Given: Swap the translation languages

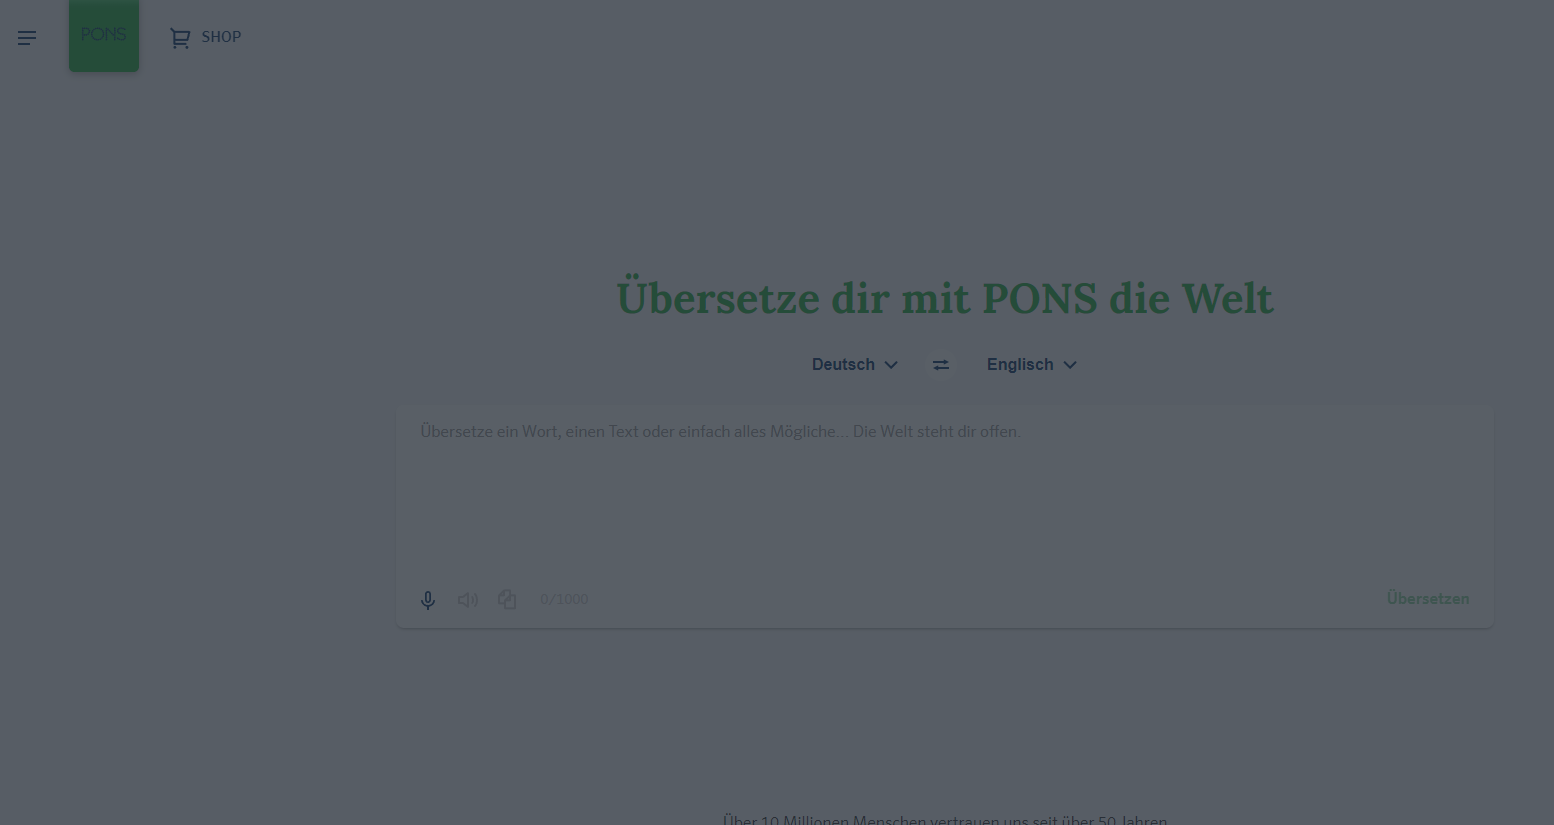Looking at the screenshot, I should tap(941, 365).
